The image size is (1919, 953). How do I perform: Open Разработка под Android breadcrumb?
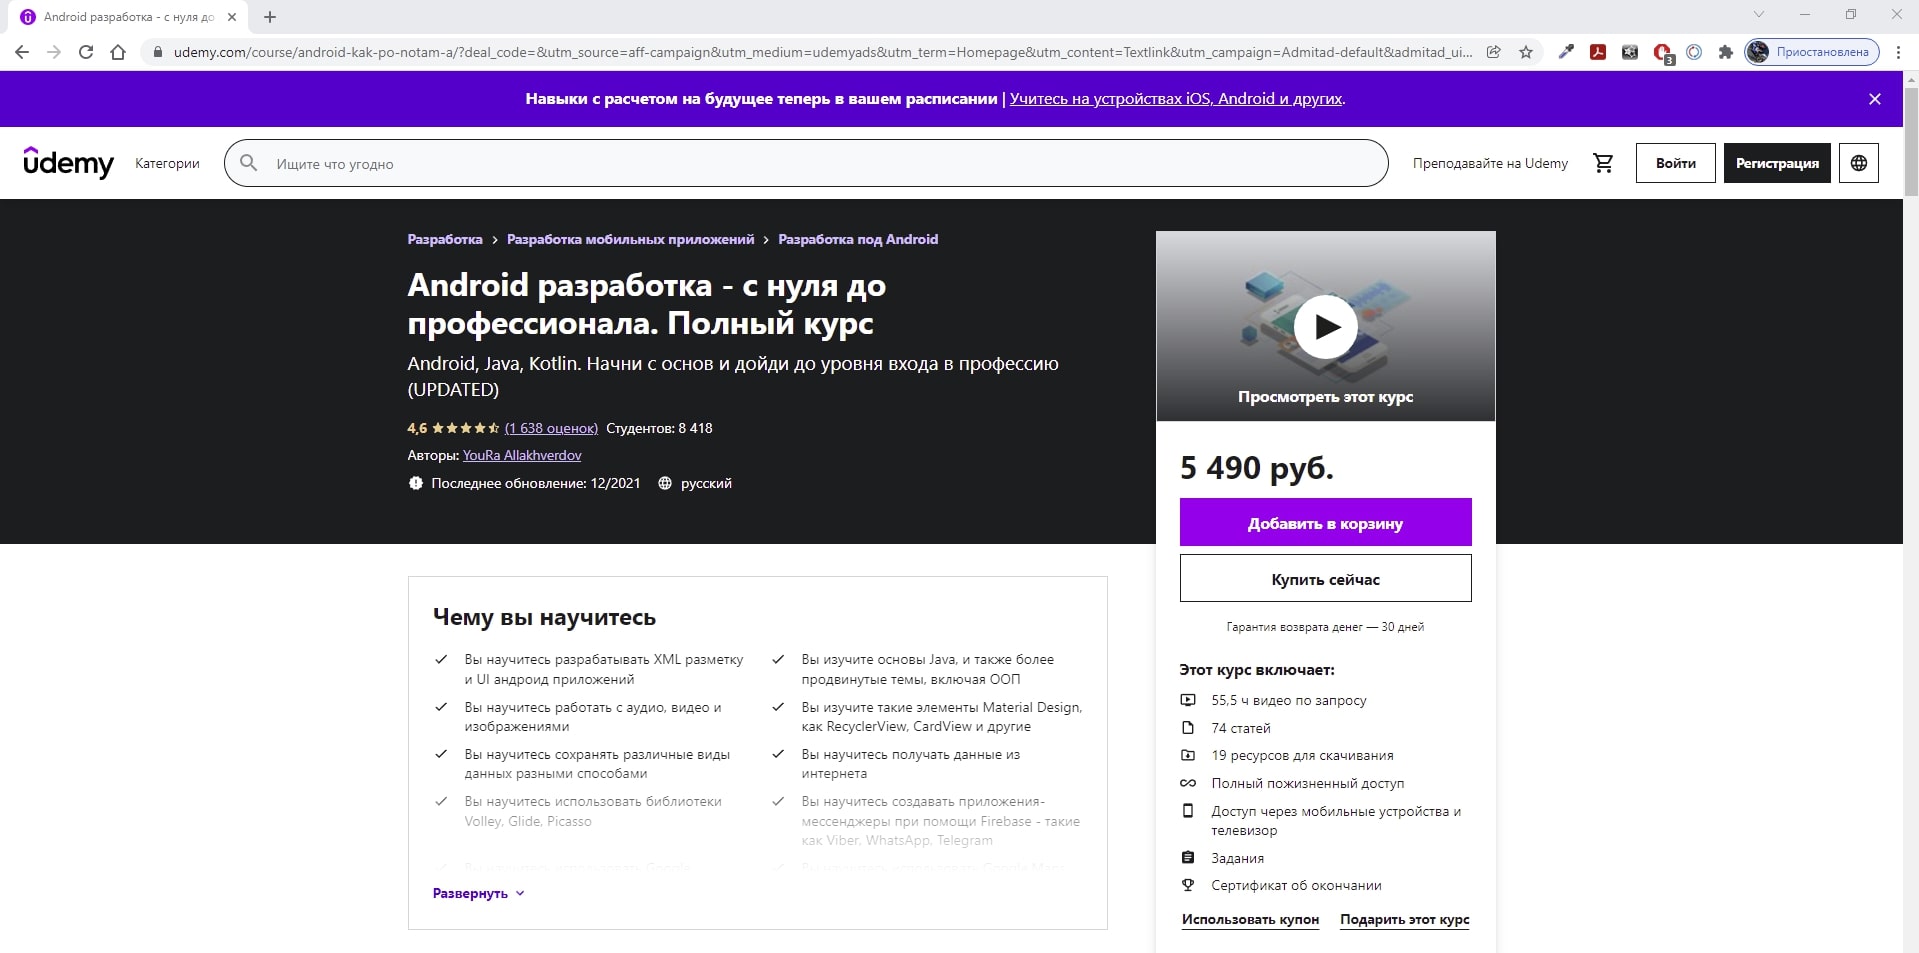tap(858, 239)
